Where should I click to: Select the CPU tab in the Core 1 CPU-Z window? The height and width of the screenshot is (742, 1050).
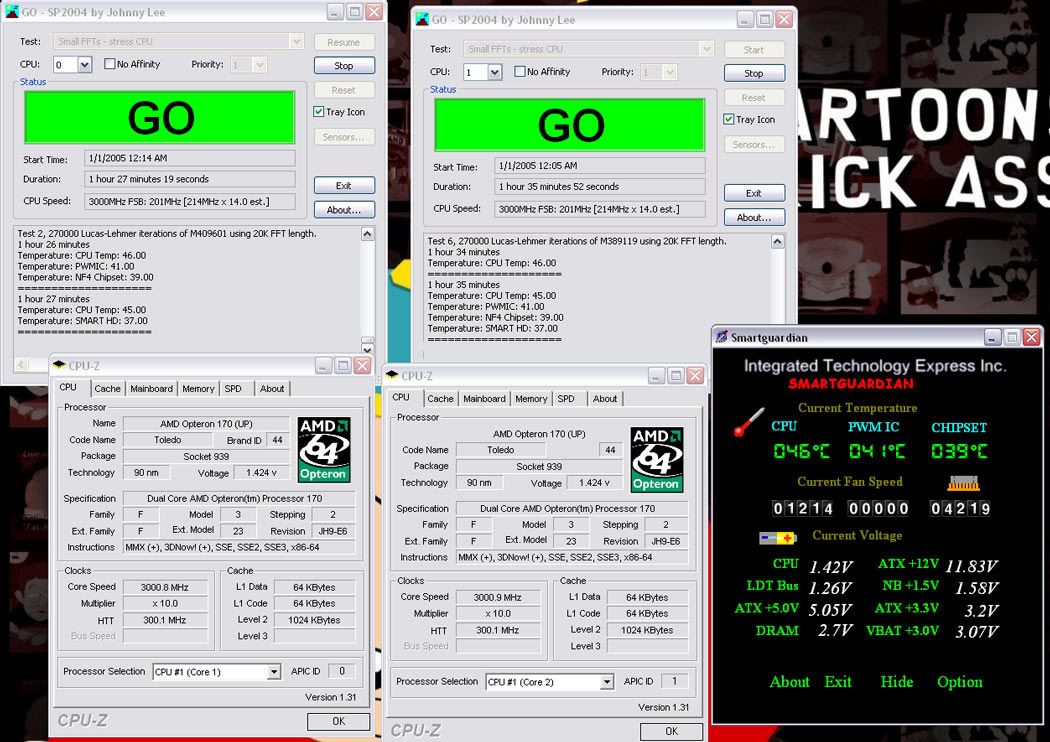click(x=68, y=387)
